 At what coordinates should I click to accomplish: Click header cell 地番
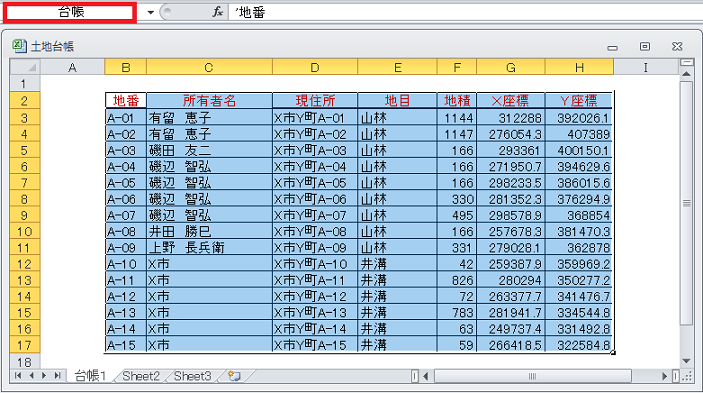pos(126,100)
